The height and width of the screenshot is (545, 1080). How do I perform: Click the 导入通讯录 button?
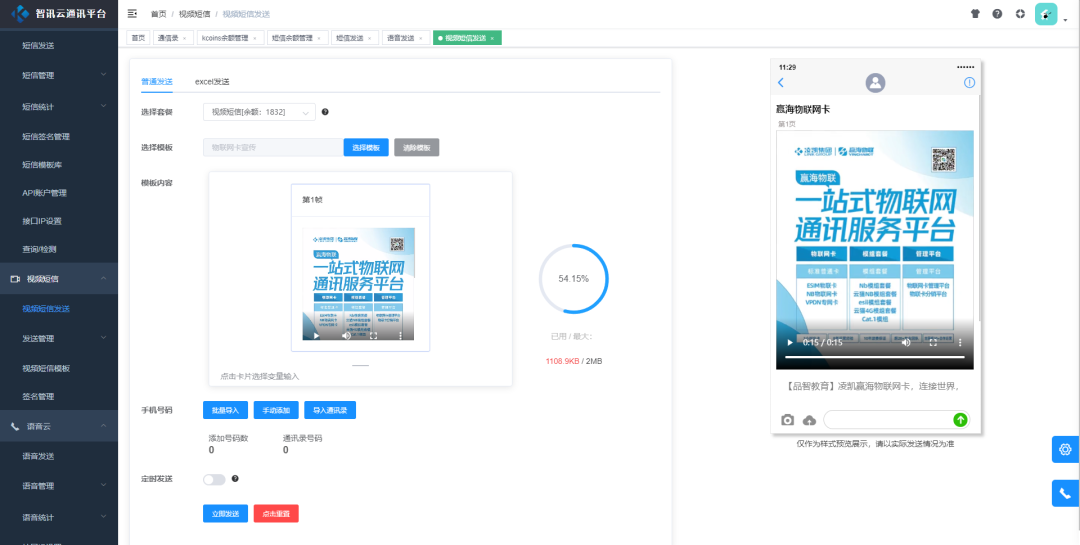(330, 410)
